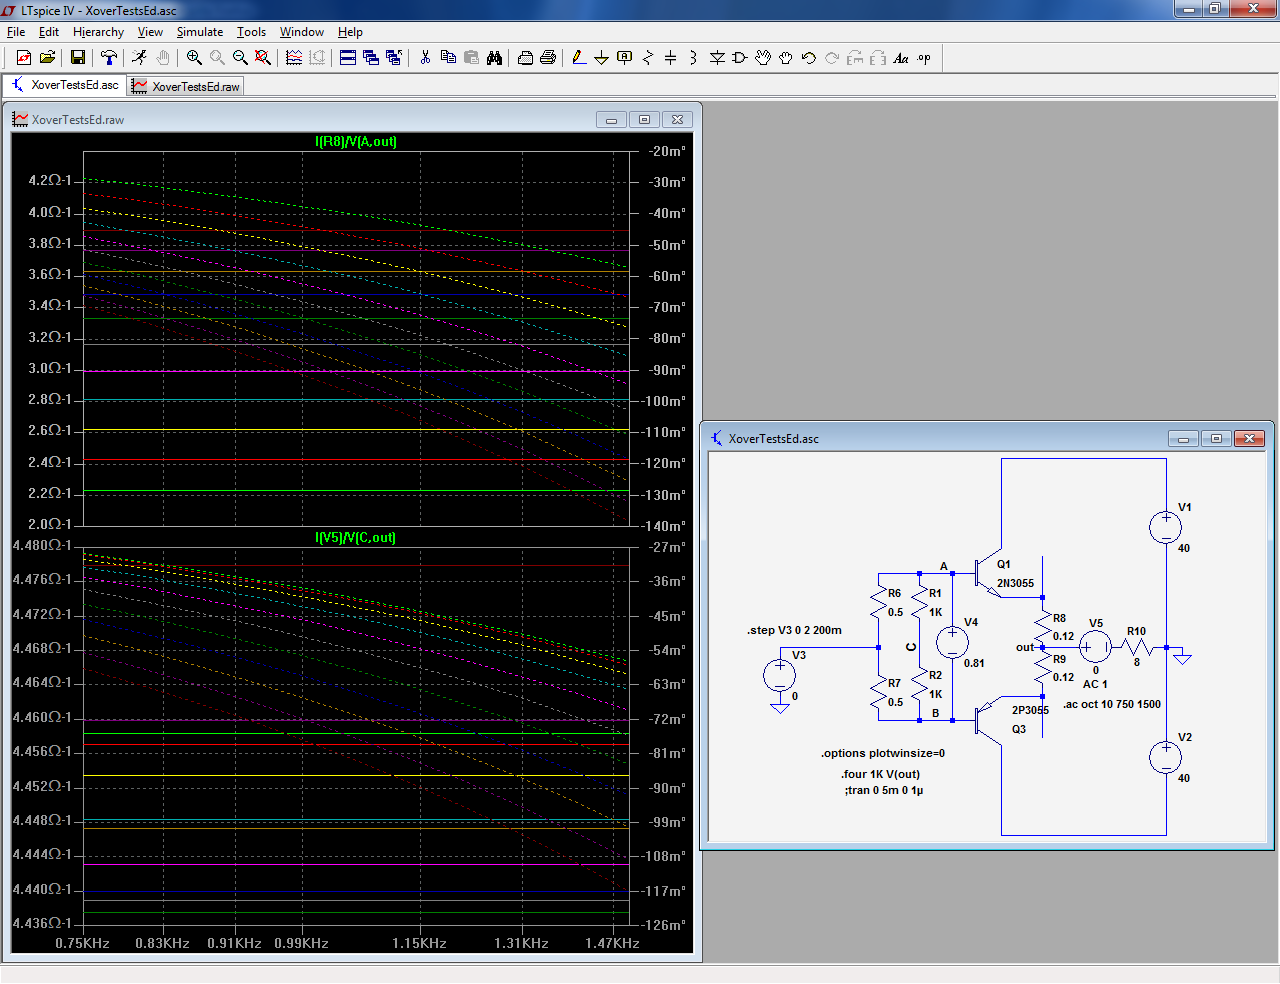Select the Ground symbol tool
The height and width of the screenshot is (984, 1280).
[x=602, y=58]
